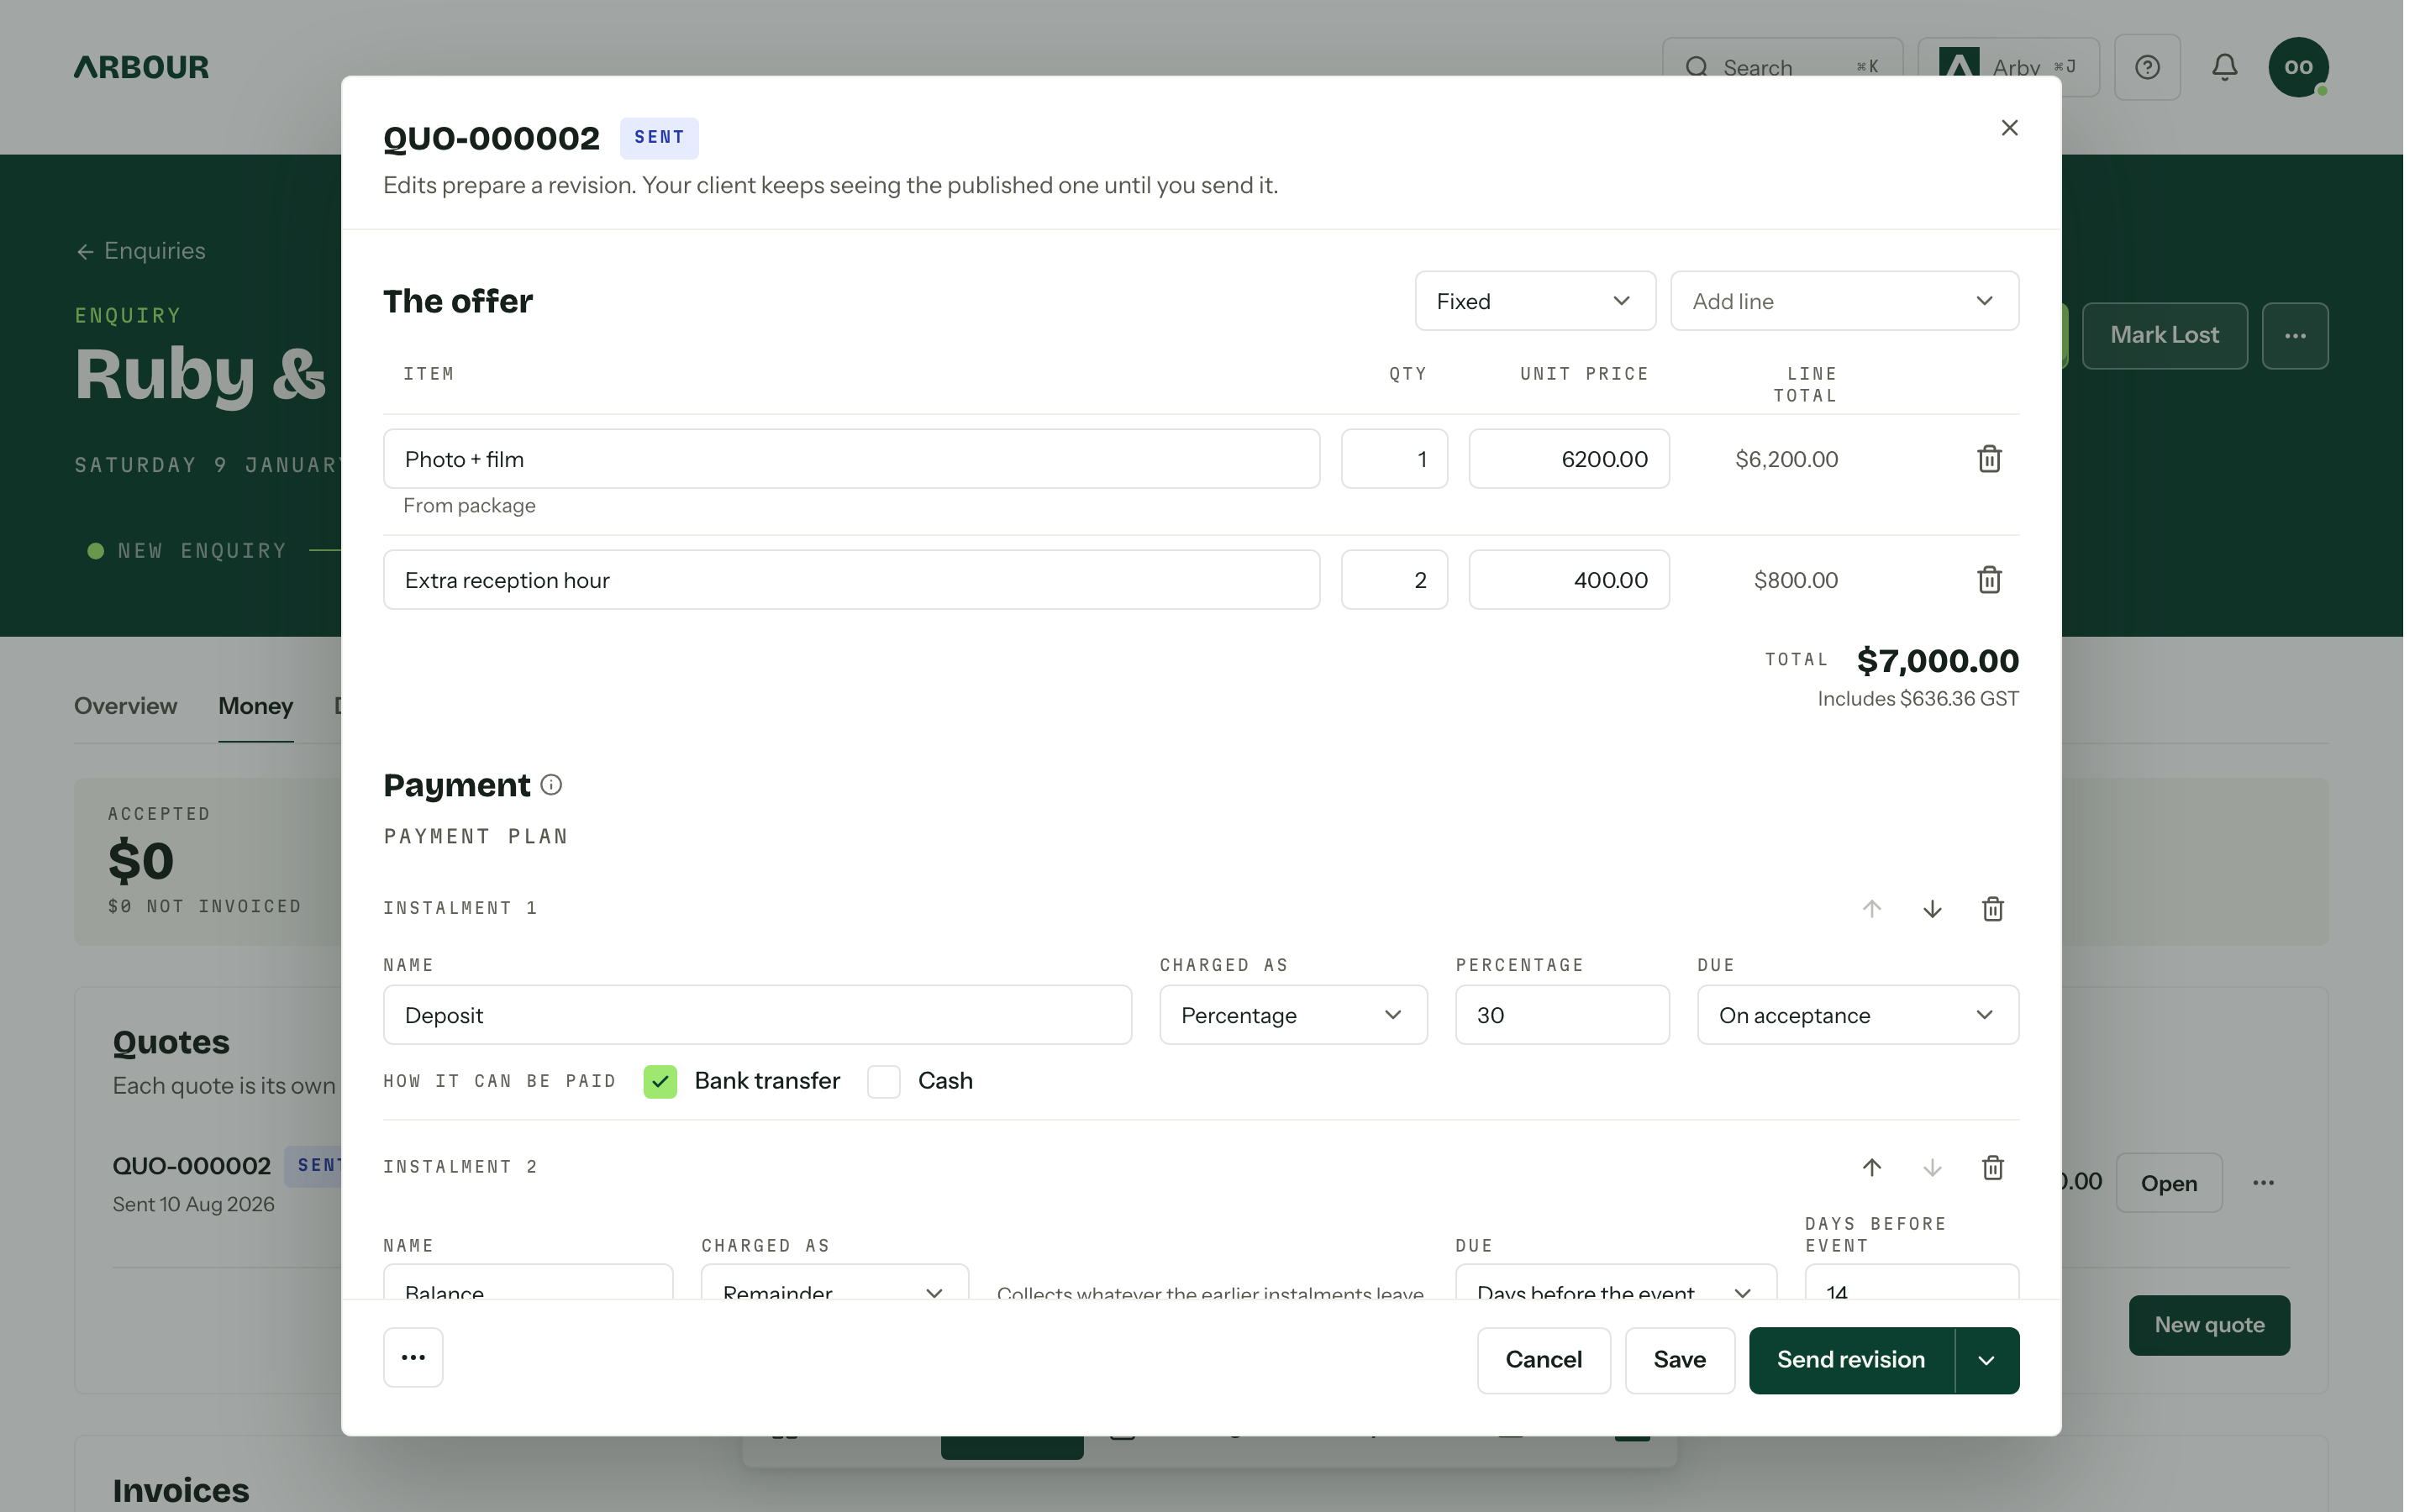The height and width of the screenshot is (1512, 2420).
Task: Cancel the quote edits
Action: 1543,1360
